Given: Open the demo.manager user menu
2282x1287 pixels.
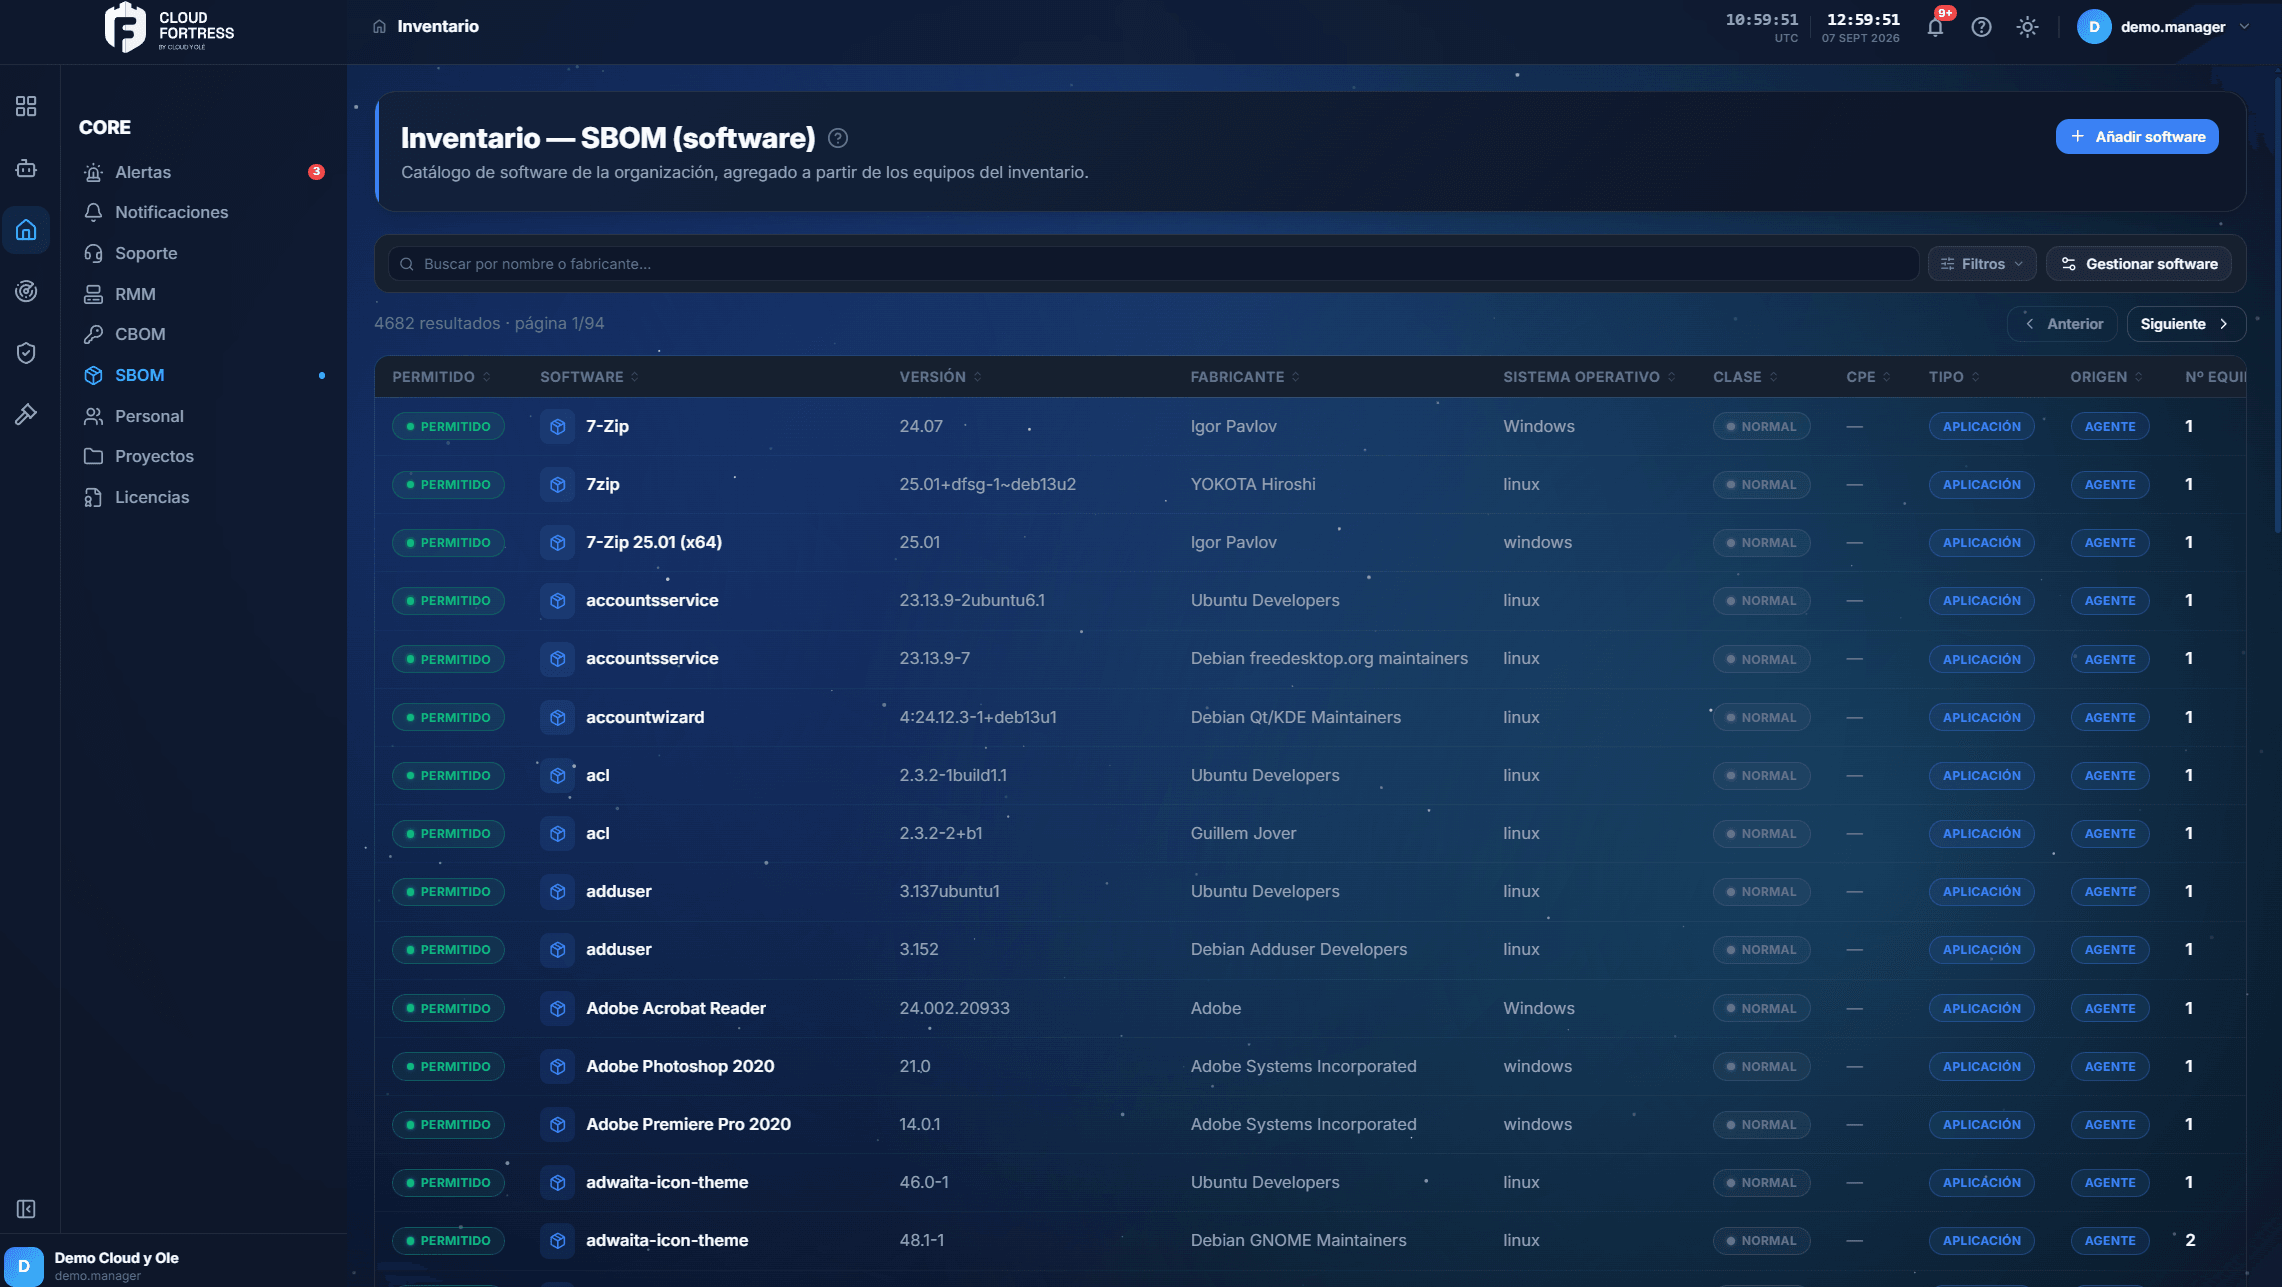Looking at the screenshot, I should tap(2163, 27).
